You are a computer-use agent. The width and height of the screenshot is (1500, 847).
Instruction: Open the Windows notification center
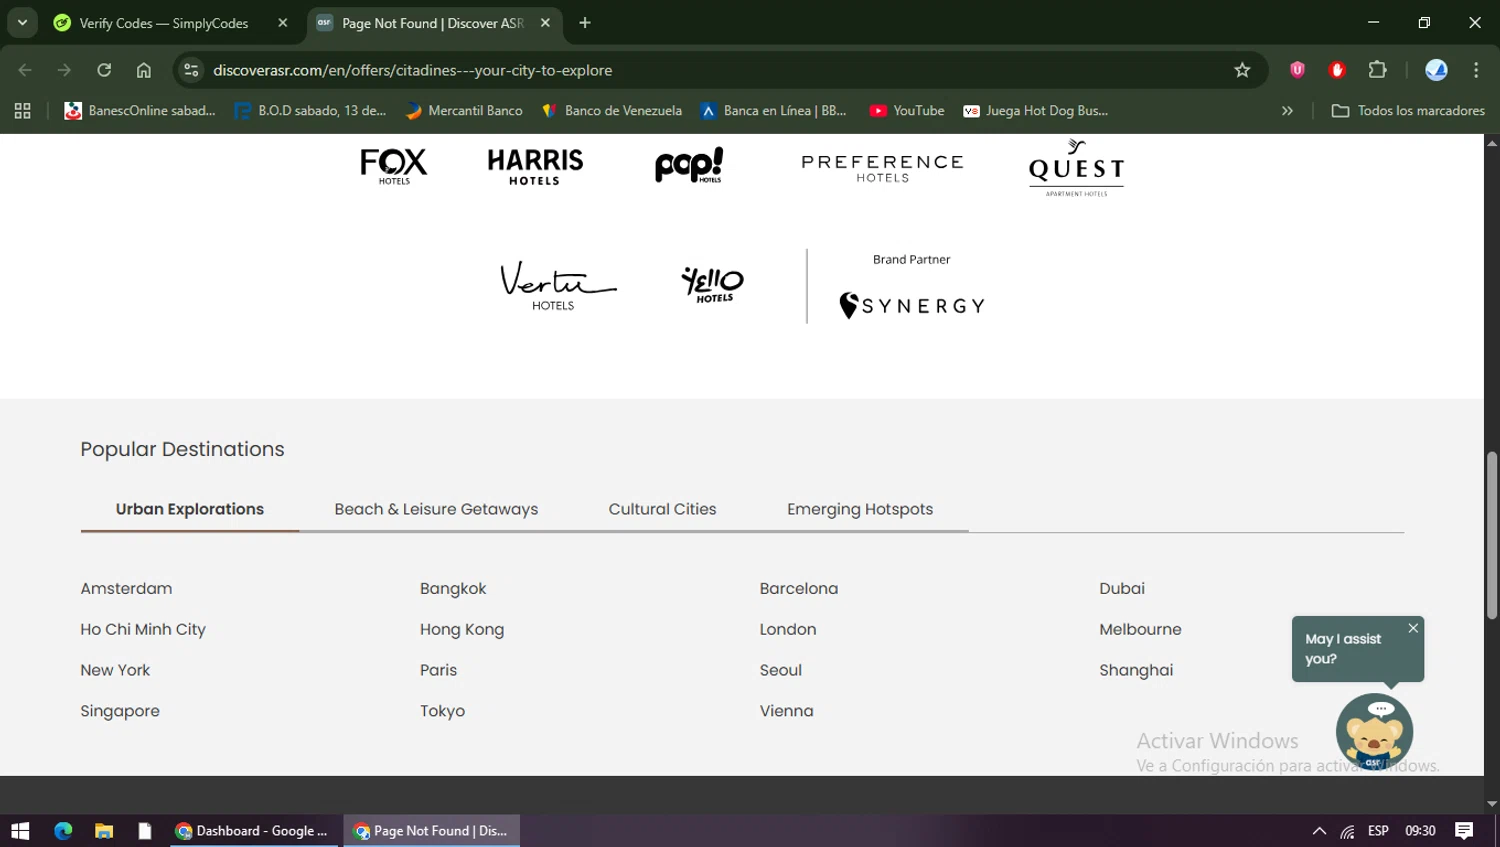1464,831
